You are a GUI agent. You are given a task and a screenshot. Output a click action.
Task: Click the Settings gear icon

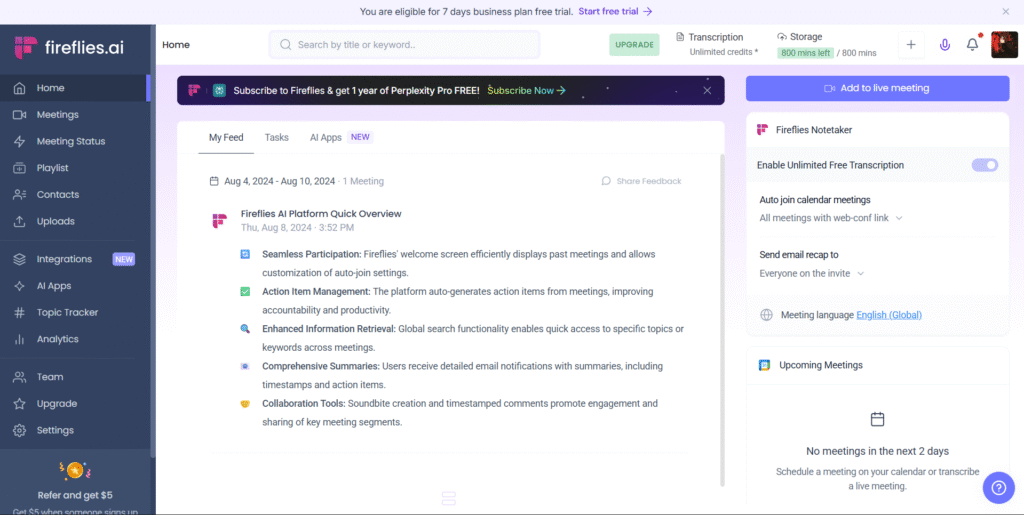coord(20,431)
